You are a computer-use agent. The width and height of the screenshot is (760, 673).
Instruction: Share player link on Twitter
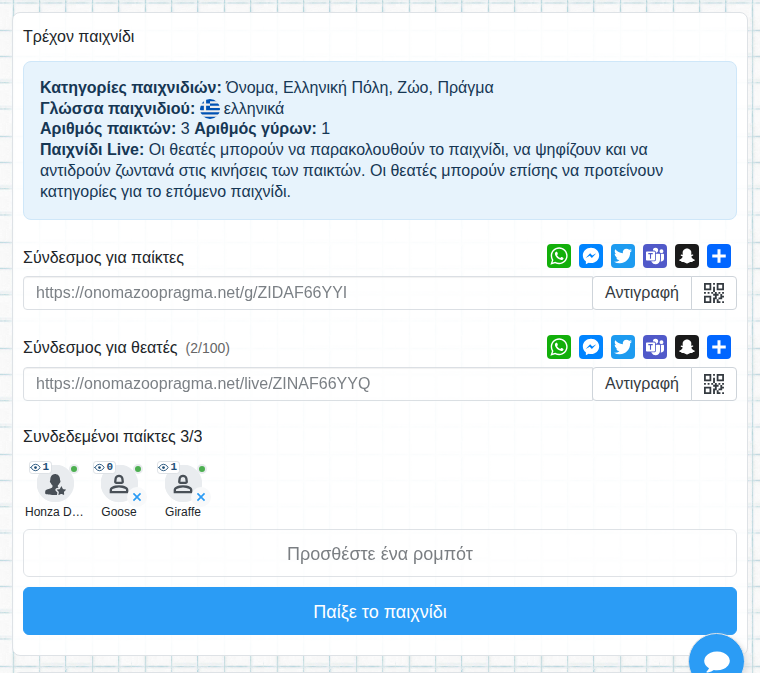(x=623, y=256)
